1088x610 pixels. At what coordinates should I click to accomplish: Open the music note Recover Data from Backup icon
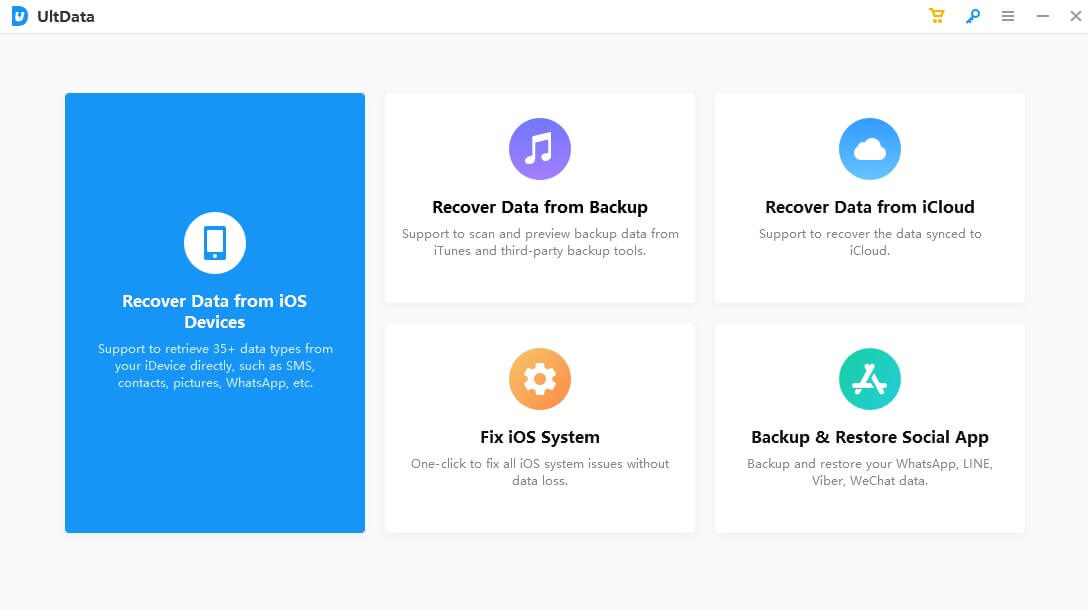pos(539,148)
